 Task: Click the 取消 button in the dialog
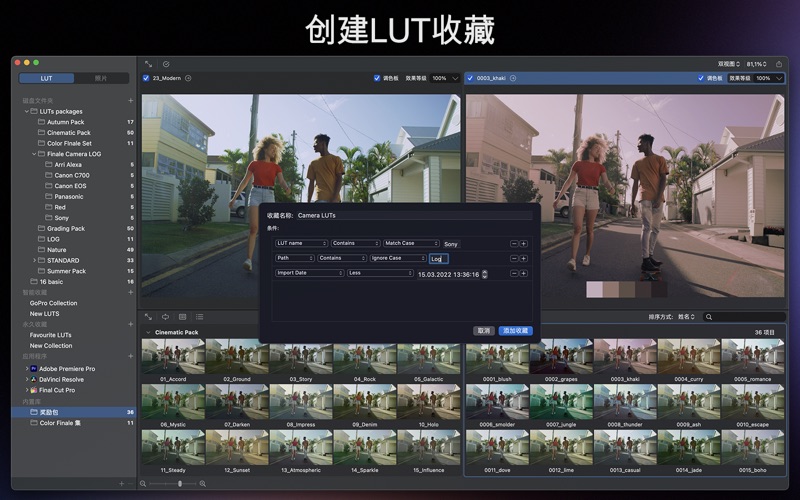pos(484,330)
